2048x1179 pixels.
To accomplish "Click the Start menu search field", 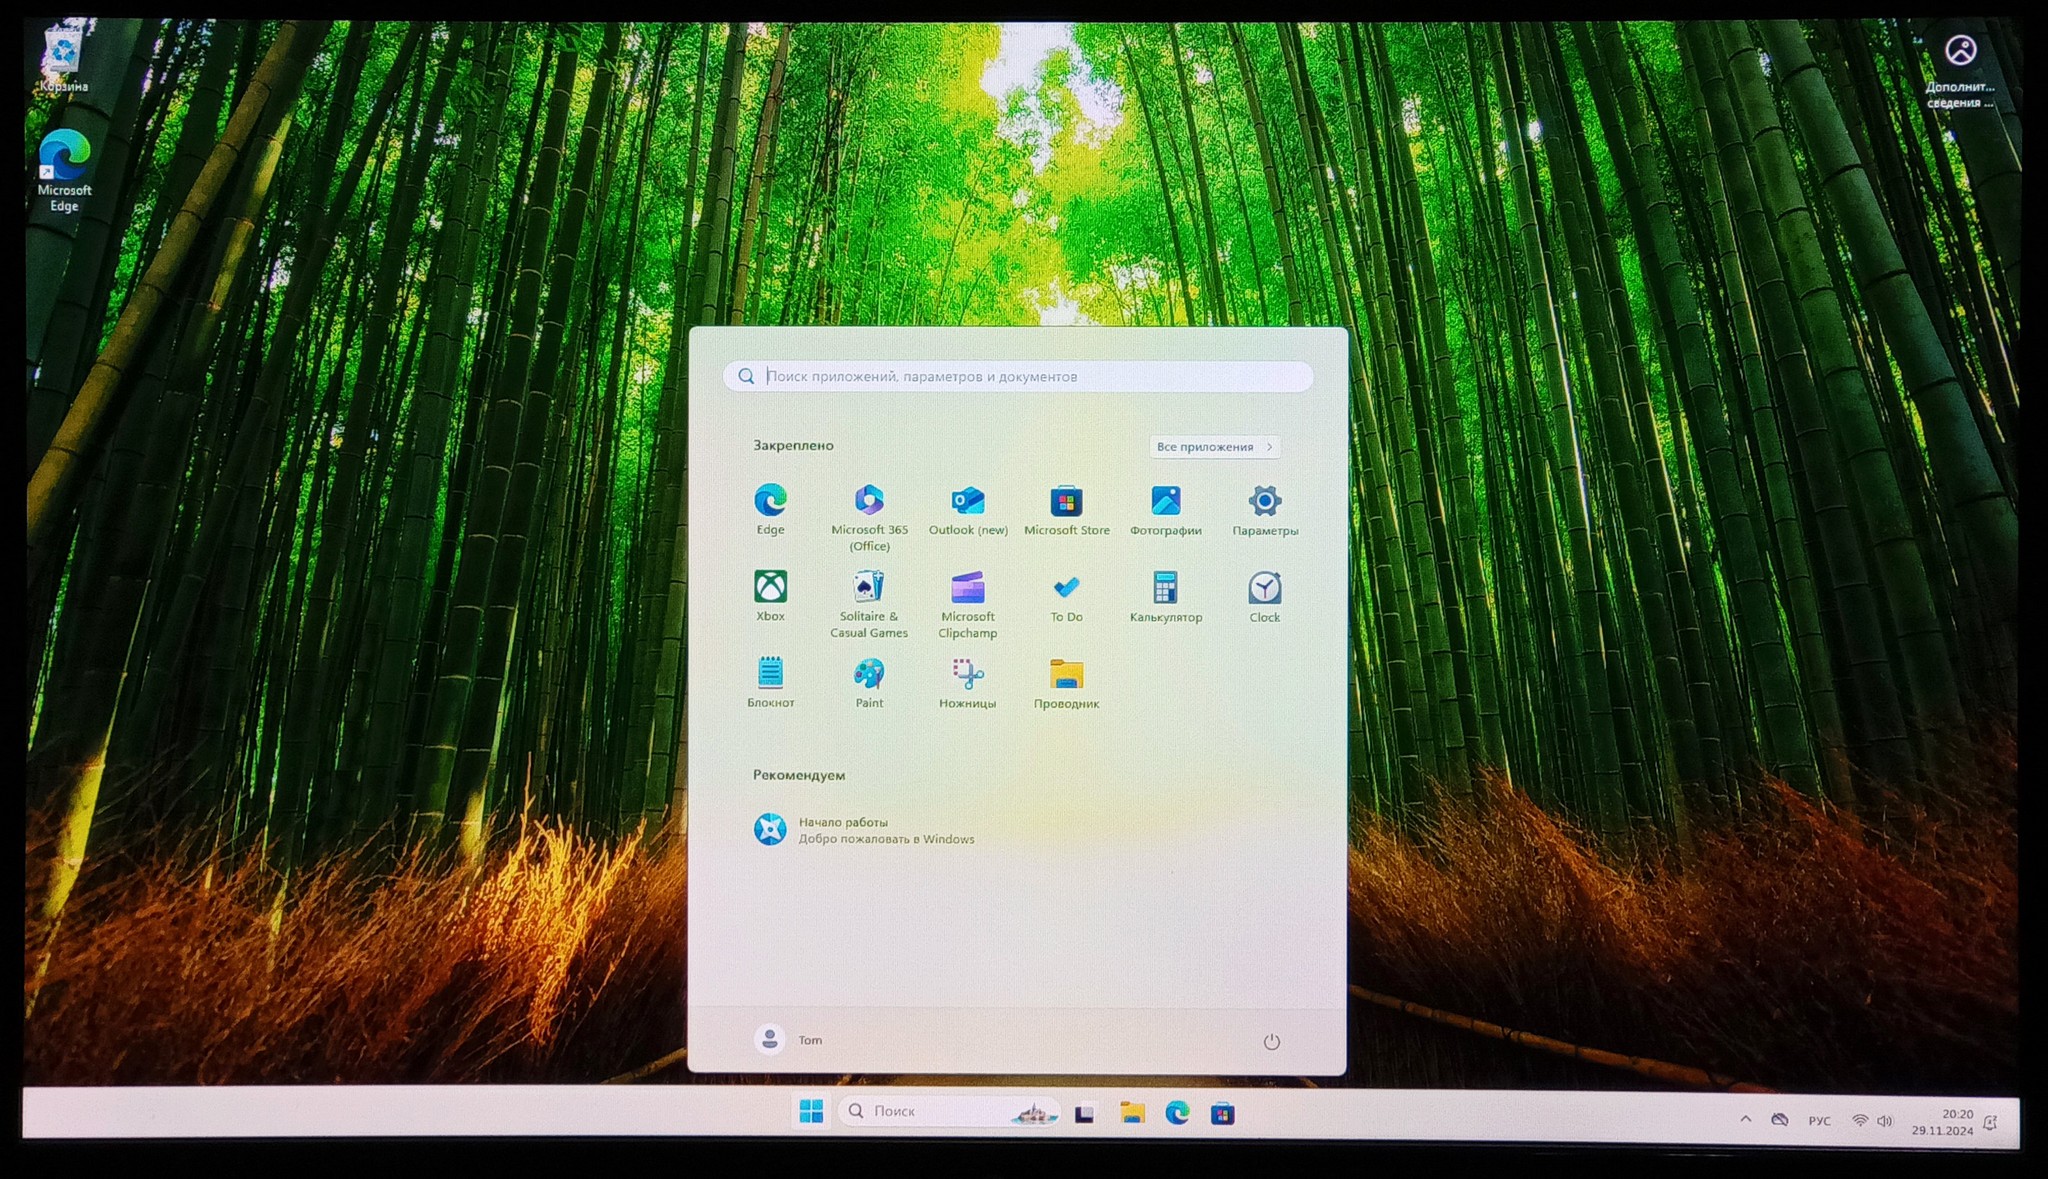I will coord(1018,377).
